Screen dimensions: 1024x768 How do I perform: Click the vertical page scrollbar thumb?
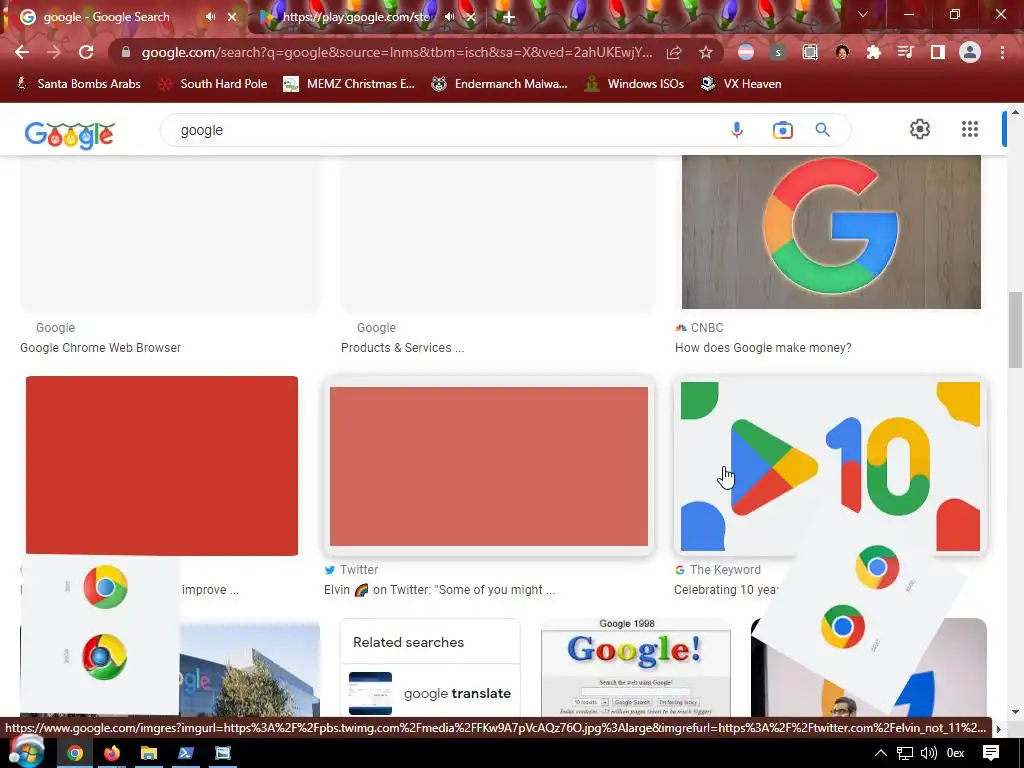(1015, 330)
